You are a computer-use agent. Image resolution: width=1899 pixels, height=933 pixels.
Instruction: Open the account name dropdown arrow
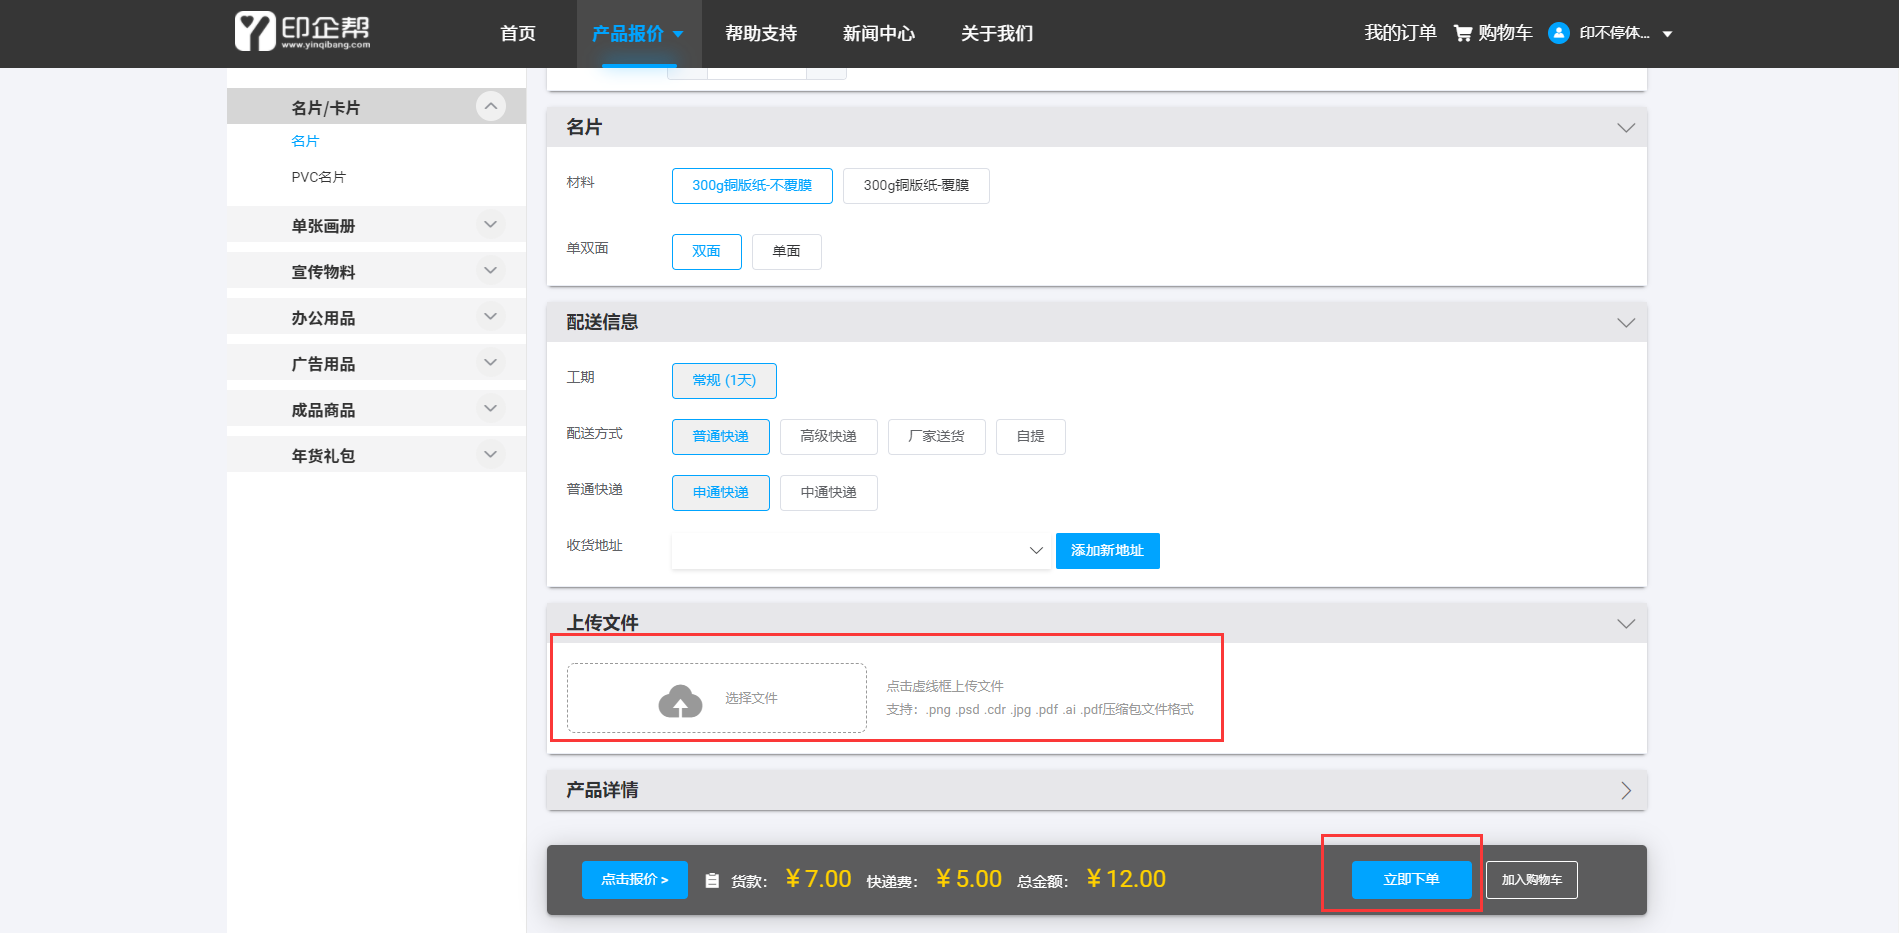click(1667, 34)
